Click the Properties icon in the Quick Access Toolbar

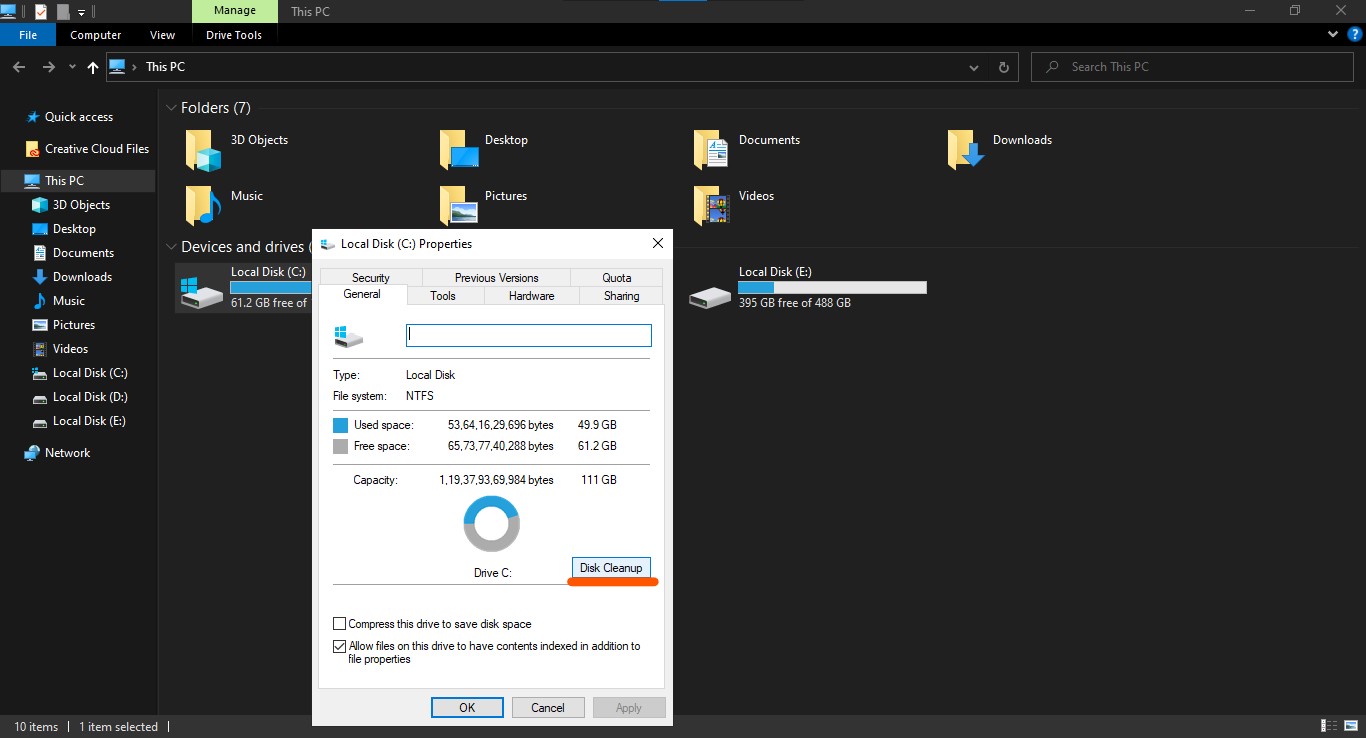tap(40, 11)
